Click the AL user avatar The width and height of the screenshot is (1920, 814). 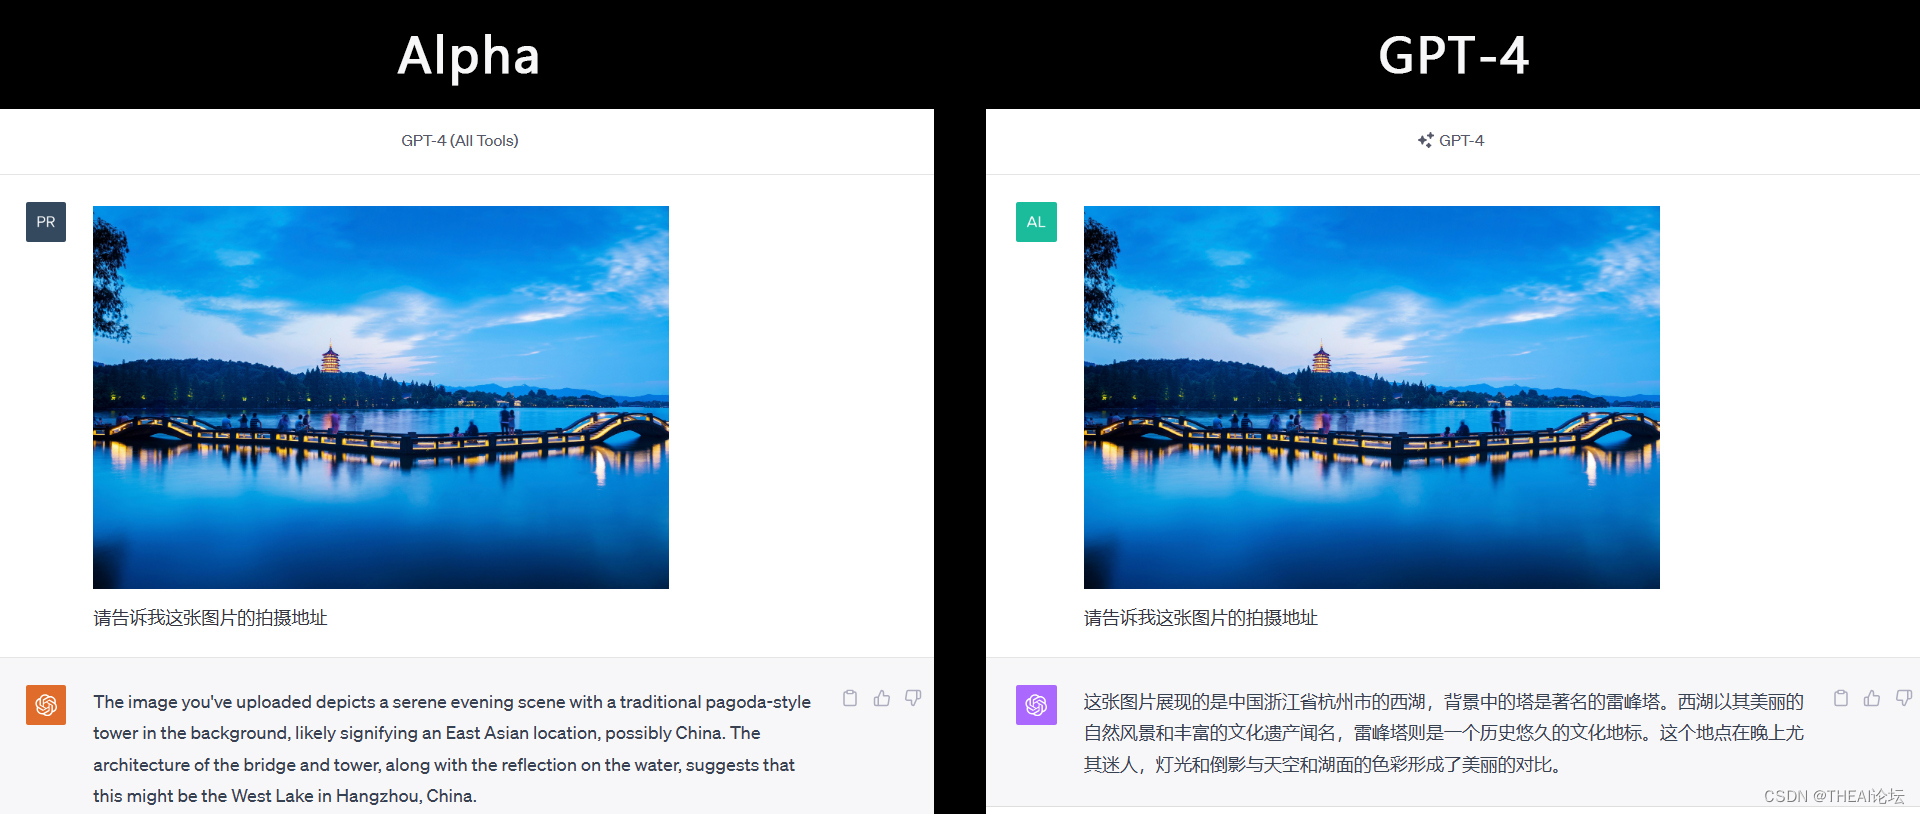point(1036,222)
